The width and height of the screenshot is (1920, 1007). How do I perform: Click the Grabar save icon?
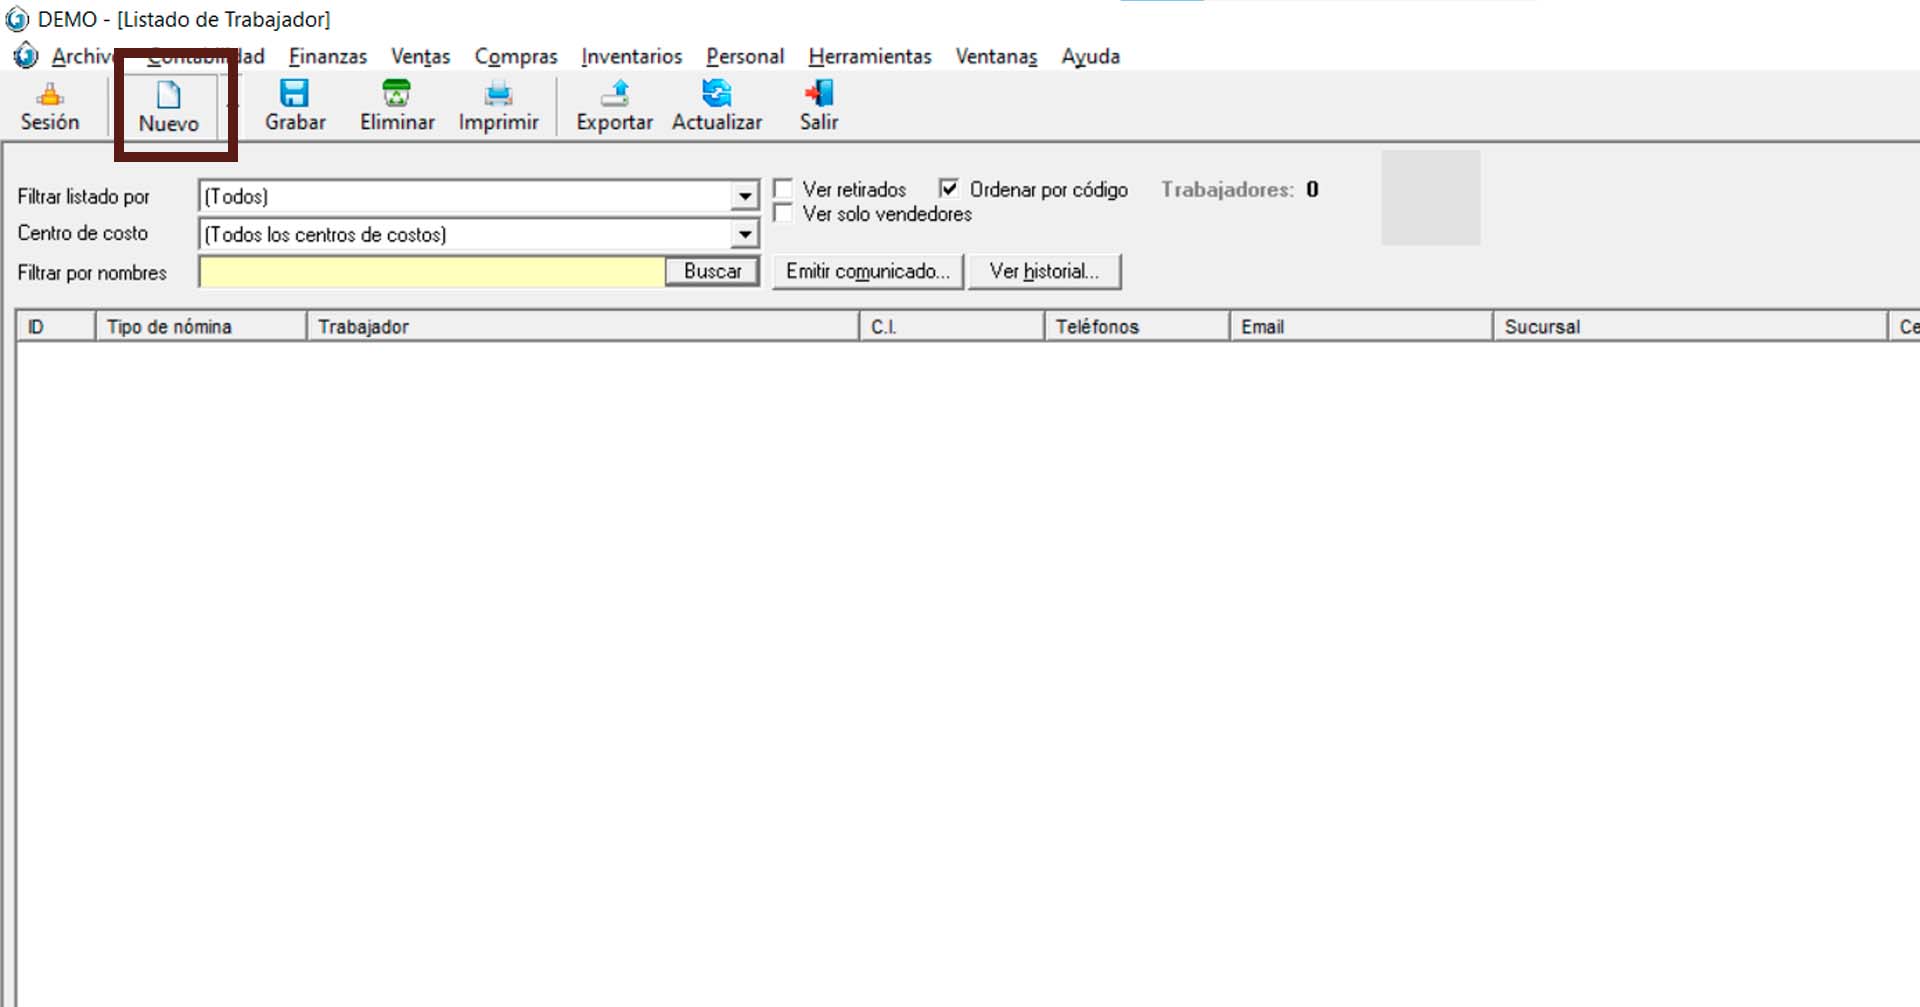click(295, 106)
